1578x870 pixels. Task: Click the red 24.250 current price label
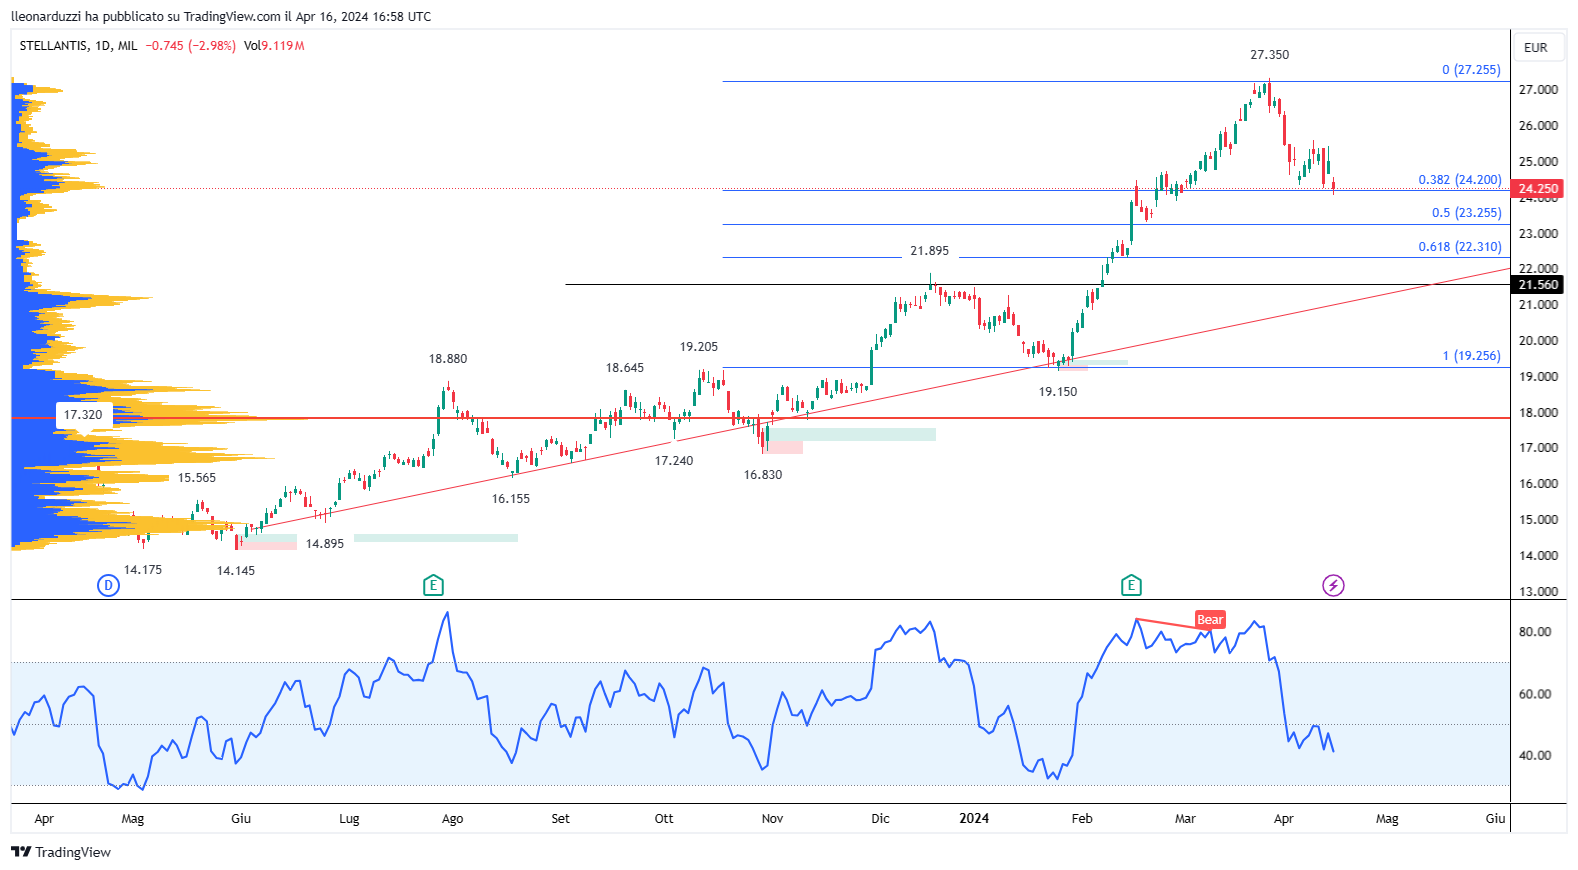click(x=1538, y=189)
